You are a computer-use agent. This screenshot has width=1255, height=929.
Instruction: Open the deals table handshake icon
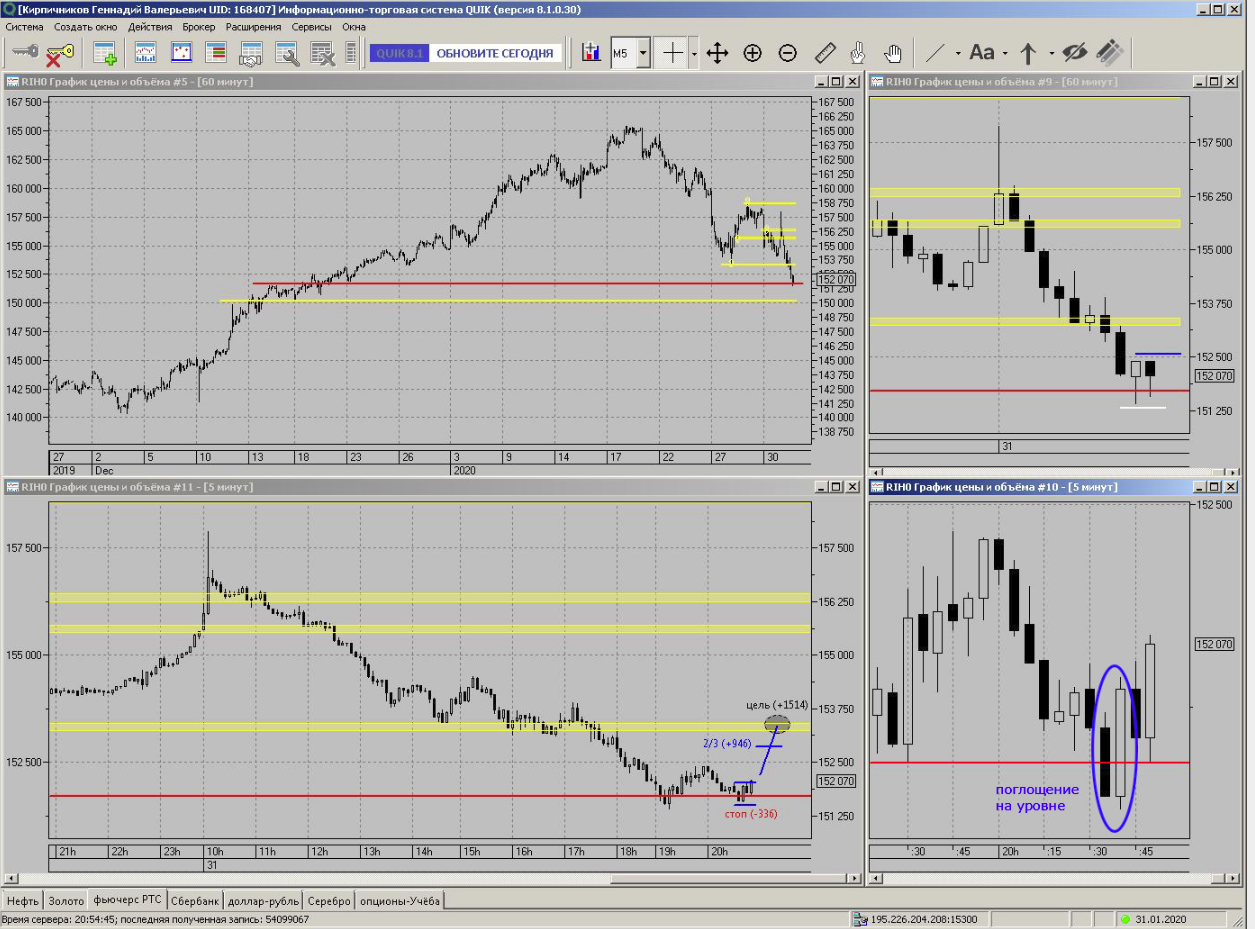point(251,53)
